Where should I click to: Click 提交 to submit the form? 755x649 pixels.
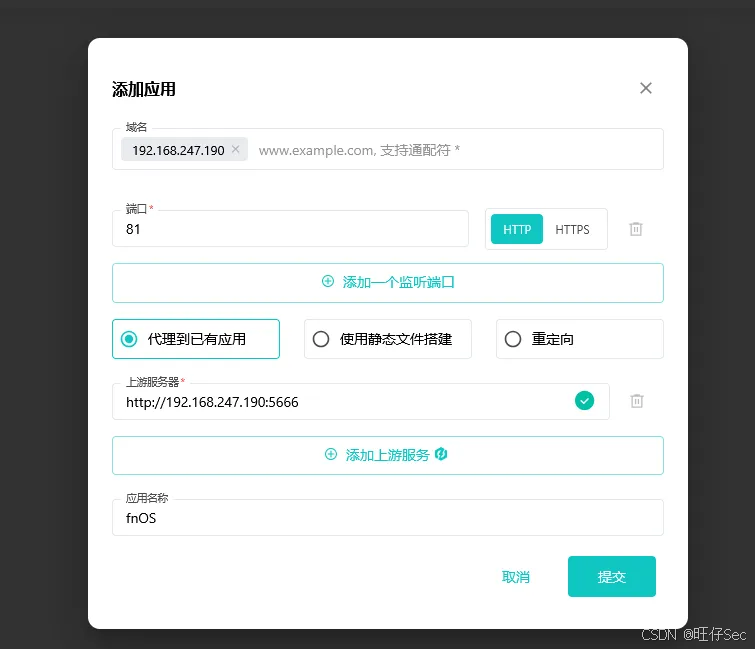point(612,576)
